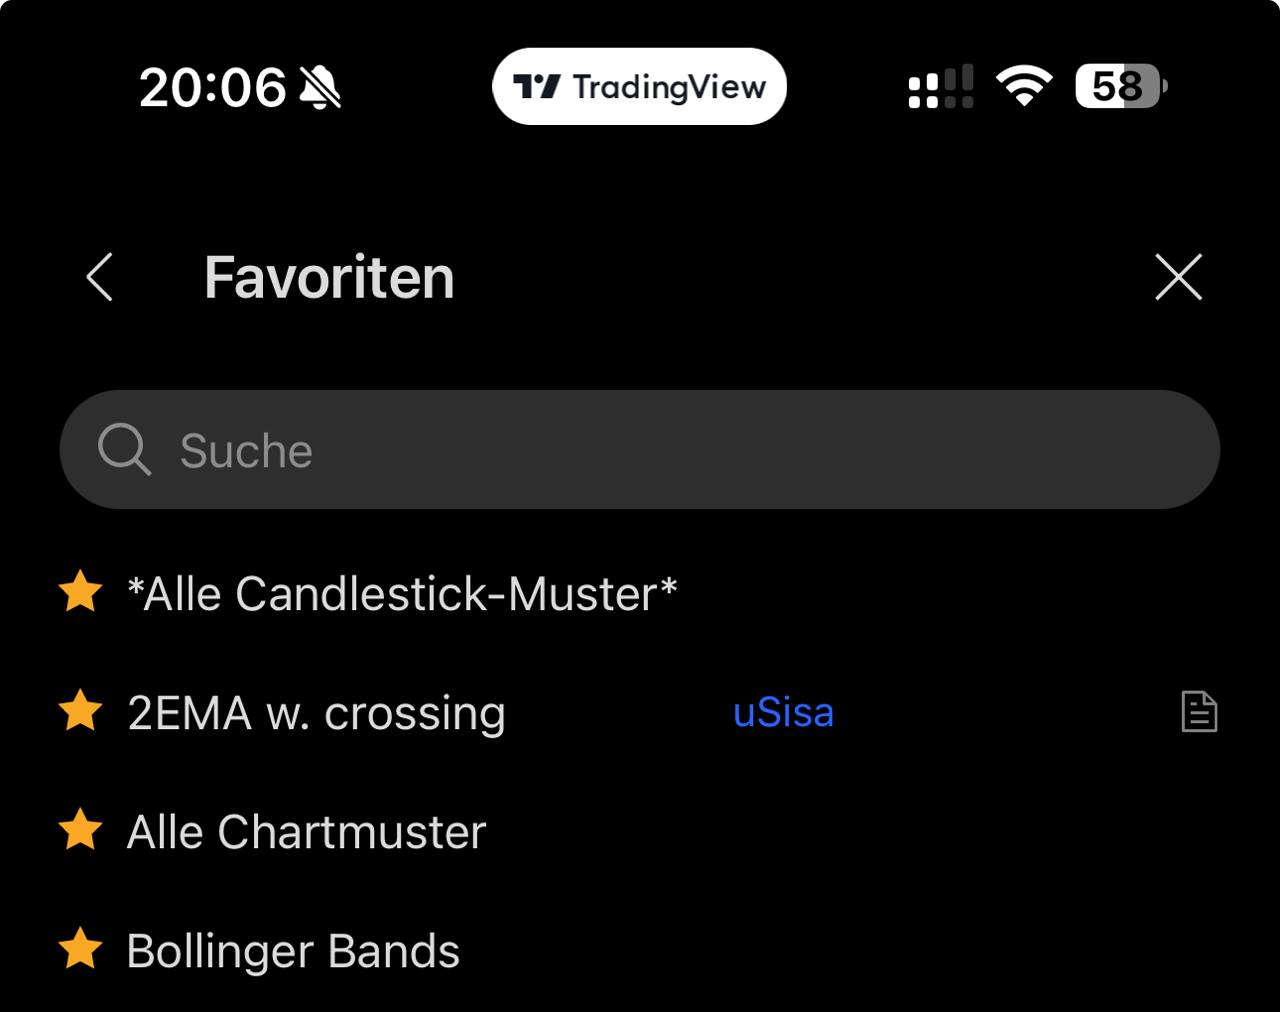Toggle the Bollinger Bands favorite star
Viewport: 1280px width, 1012px height.
tap(80, 950)
